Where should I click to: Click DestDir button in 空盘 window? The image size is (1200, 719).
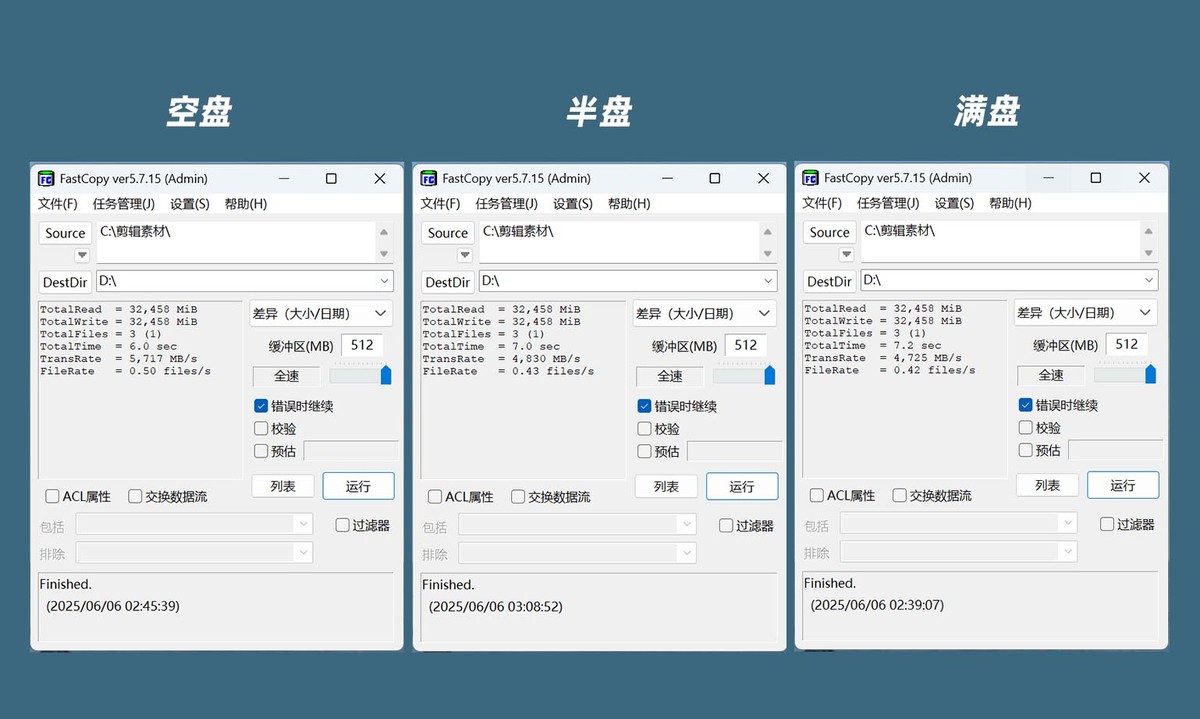pyautogui.click(x=65, y=282)
